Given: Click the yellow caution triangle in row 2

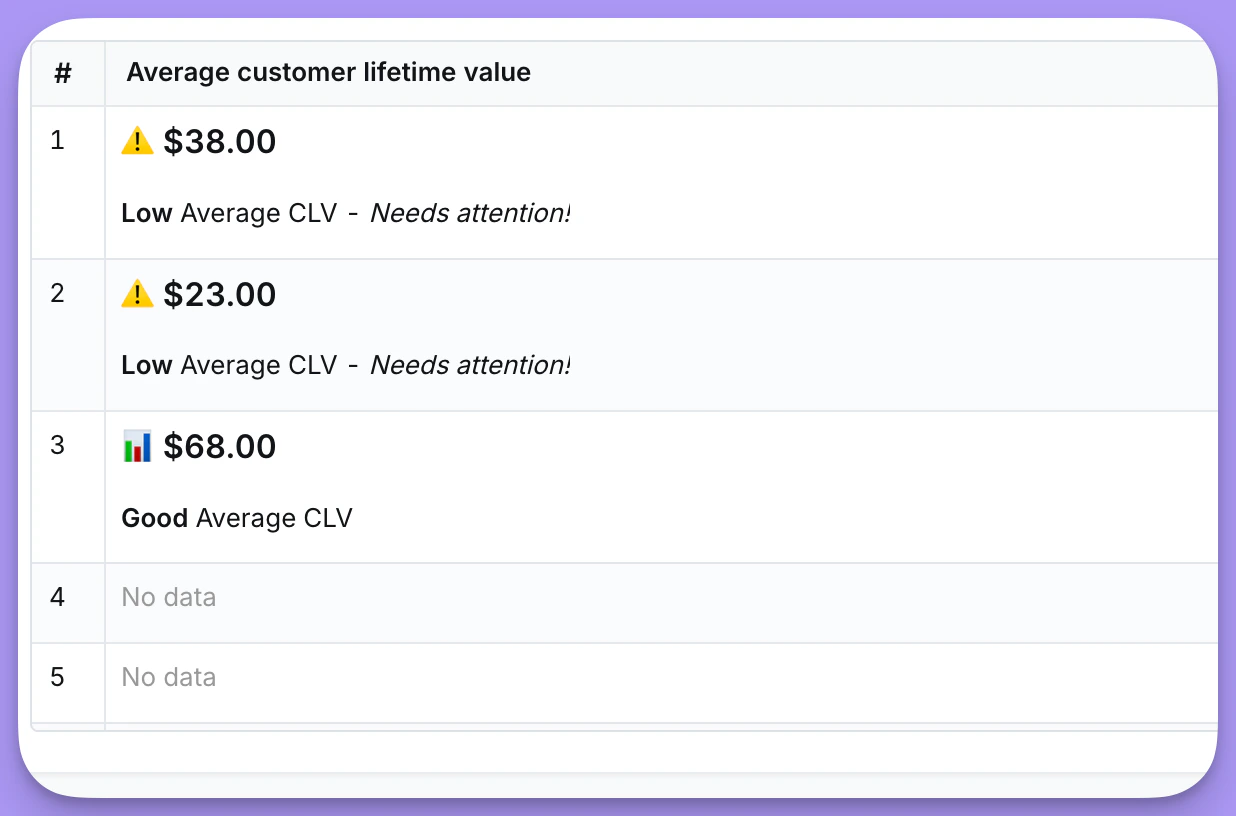Looking at the screenshot, I should tap(137, 294).
